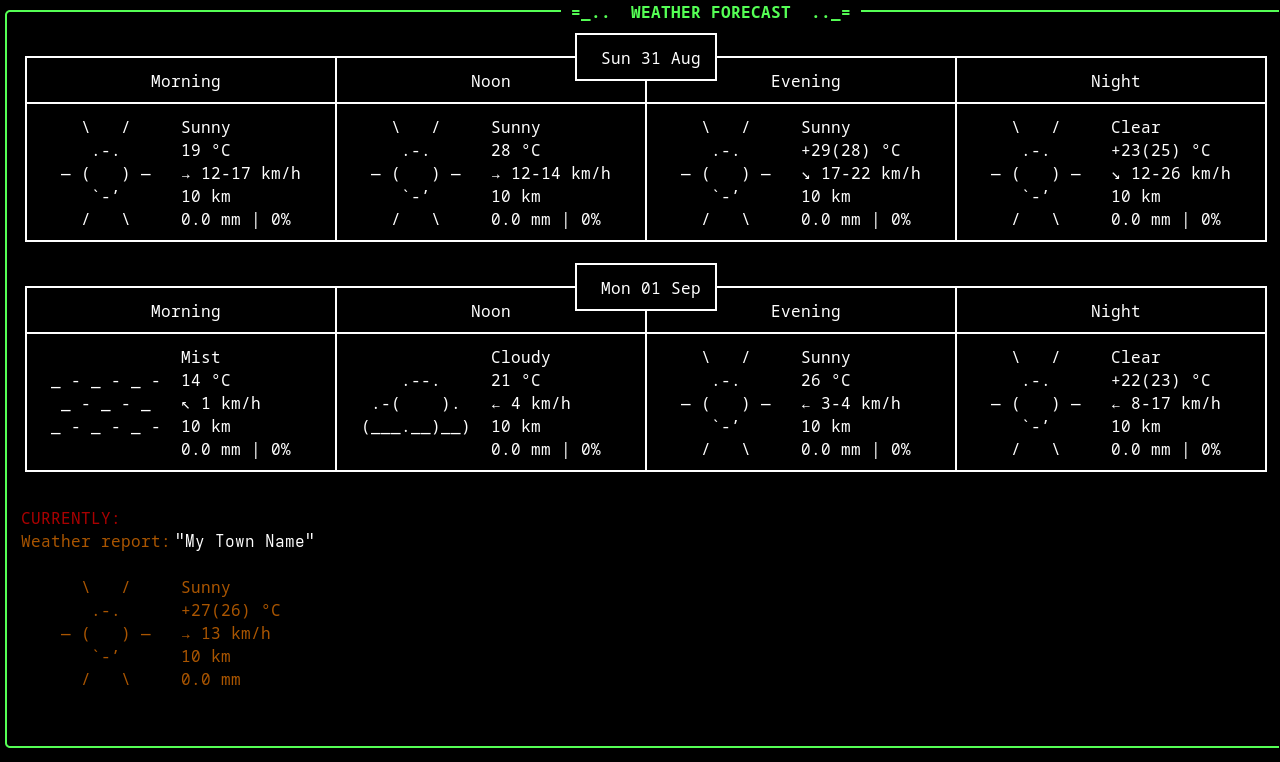
Task: Click the orange 10 km visibility value
Action: 206,656
